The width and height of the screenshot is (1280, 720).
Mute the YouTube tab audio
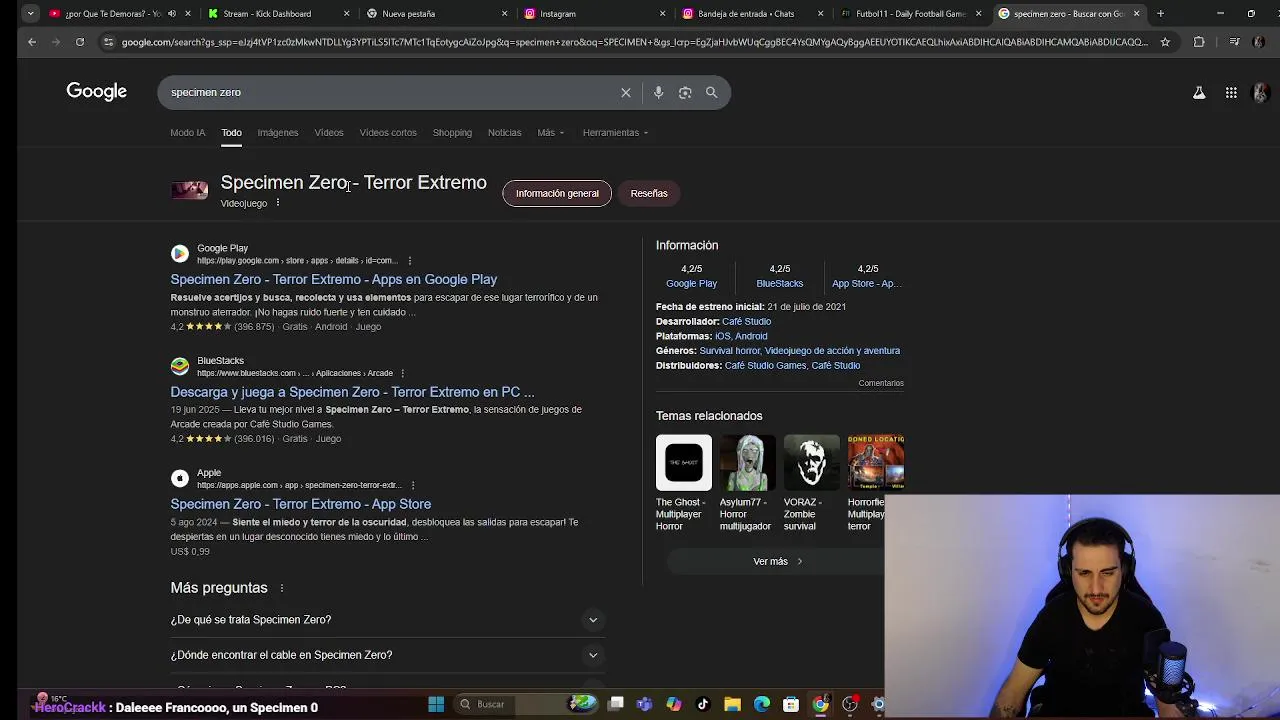pos(172,13)
